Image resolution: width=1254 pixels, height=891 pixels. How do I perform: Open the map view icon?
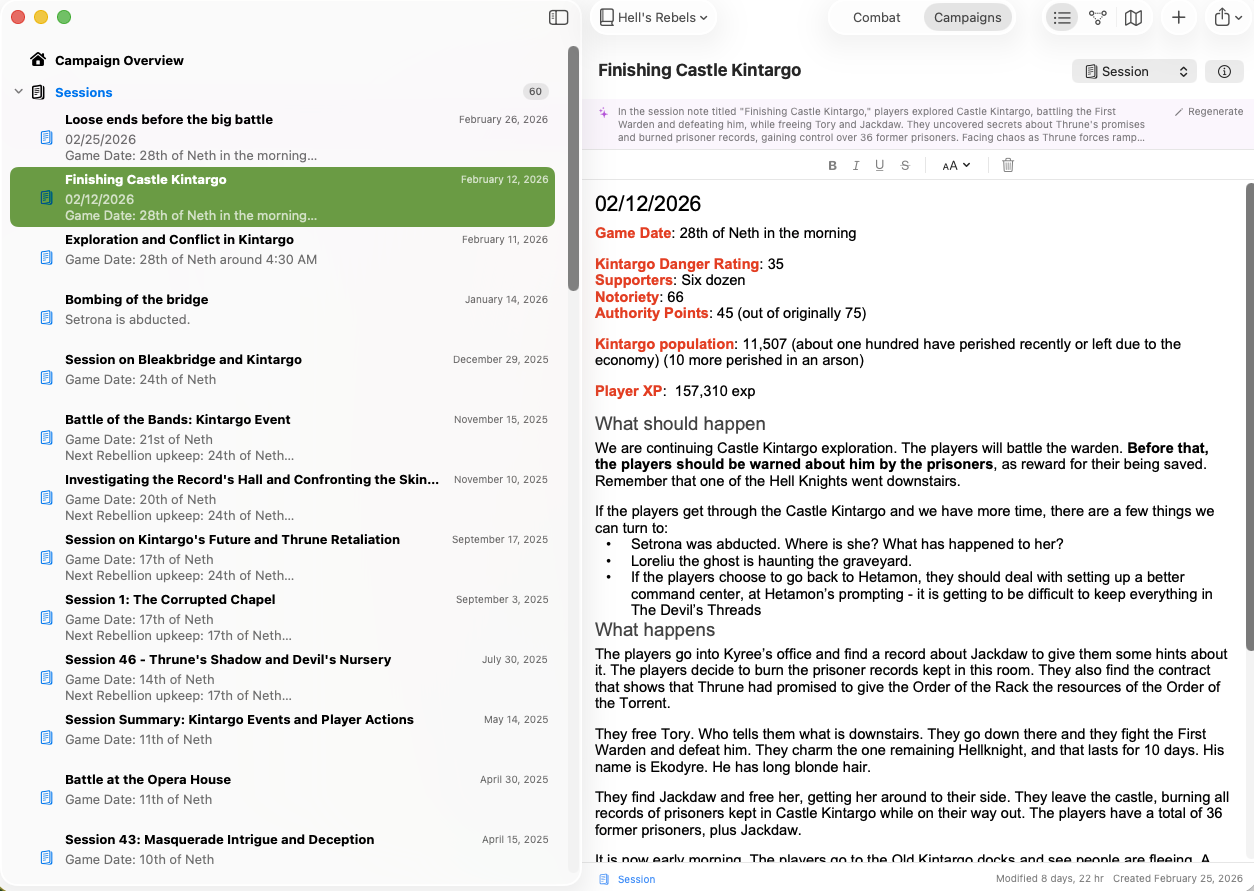(1133, 18)
